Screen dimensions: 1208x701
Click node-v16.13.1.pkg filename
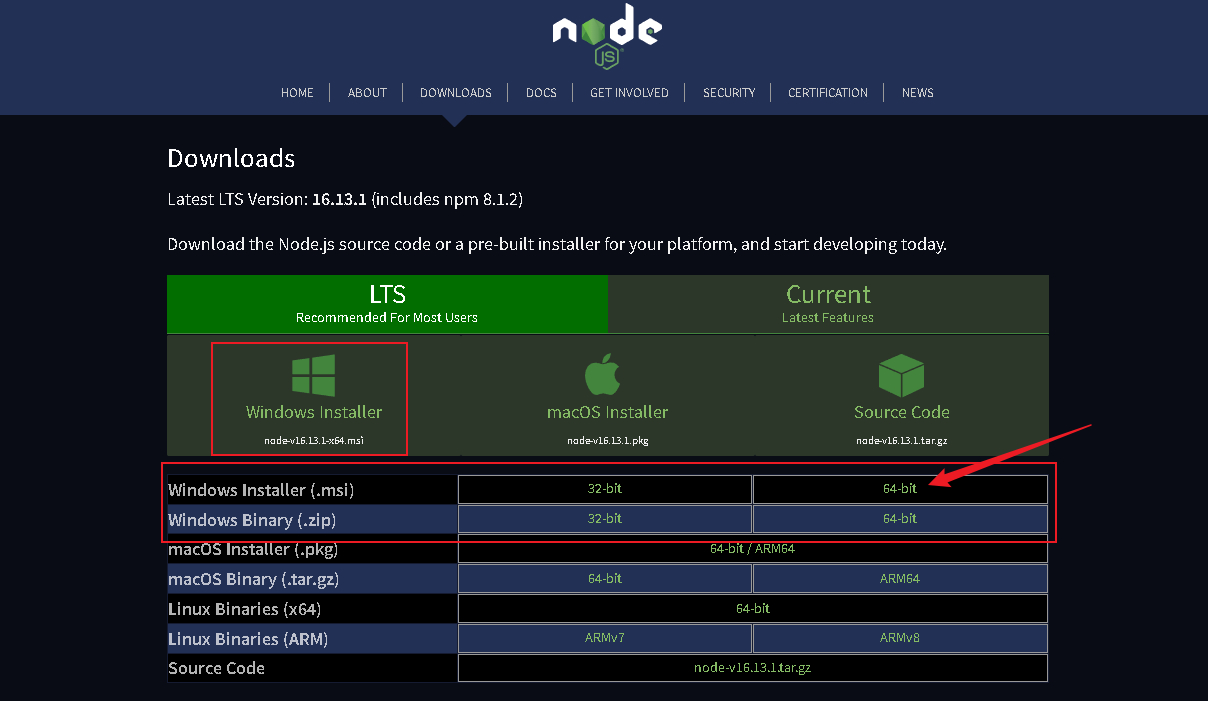pyautogui.click(x=607, y=440)
